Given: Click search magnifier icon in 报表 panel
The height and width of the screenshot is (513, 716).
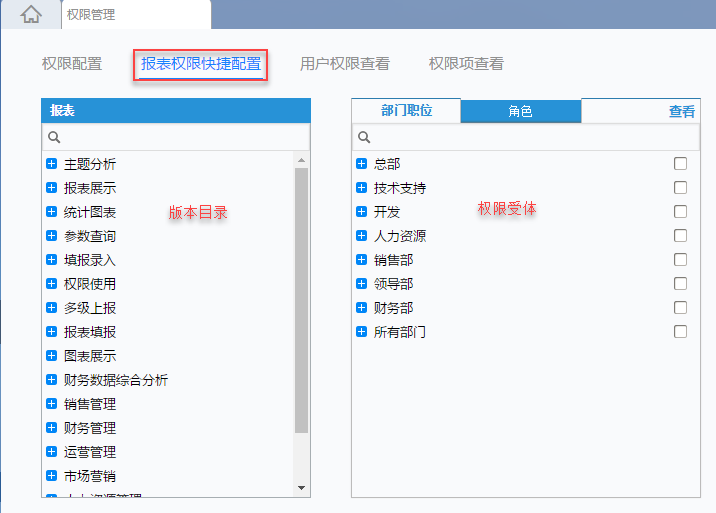Looking at the screenshot, I should tap(54, 137).
